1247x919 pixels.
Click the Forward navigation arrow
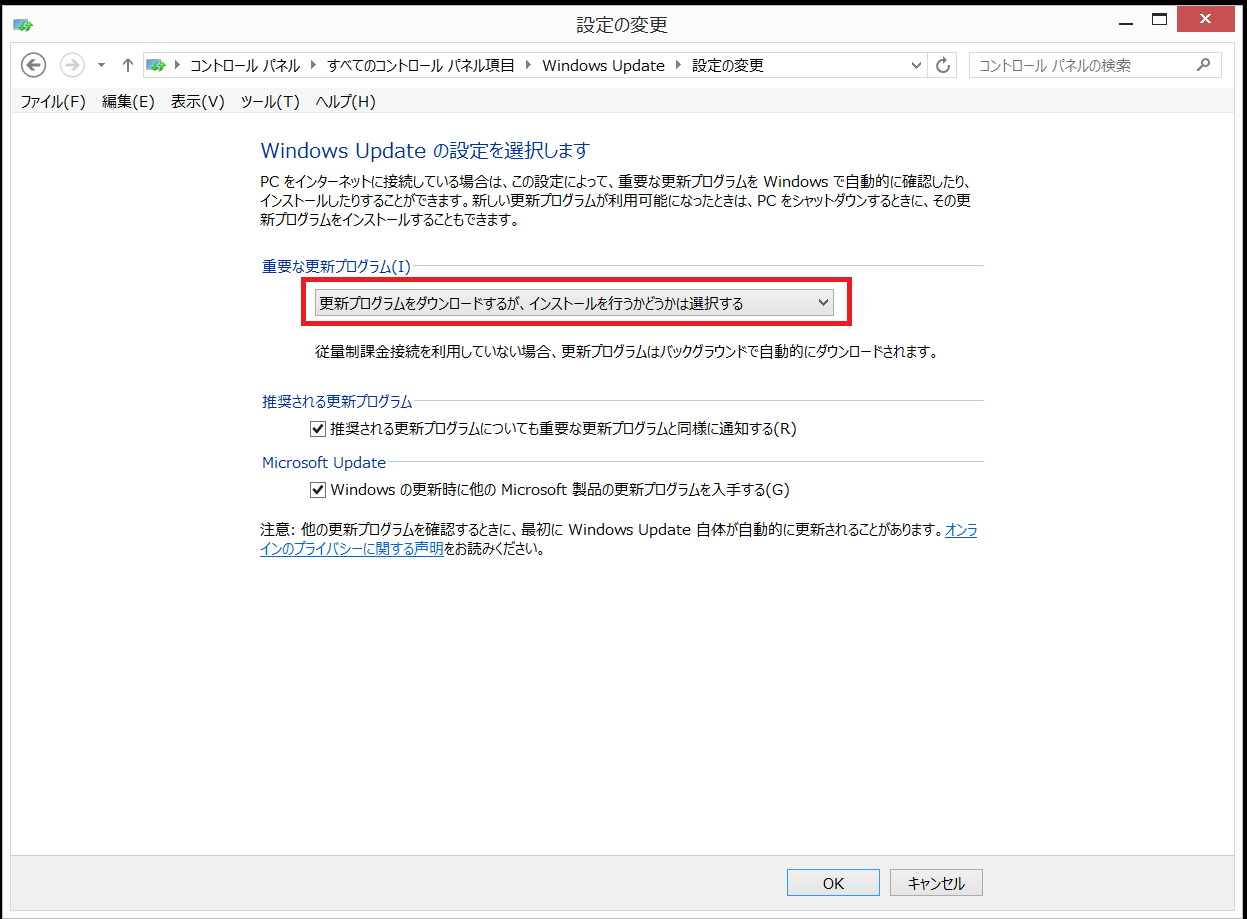tap(72, 65)
